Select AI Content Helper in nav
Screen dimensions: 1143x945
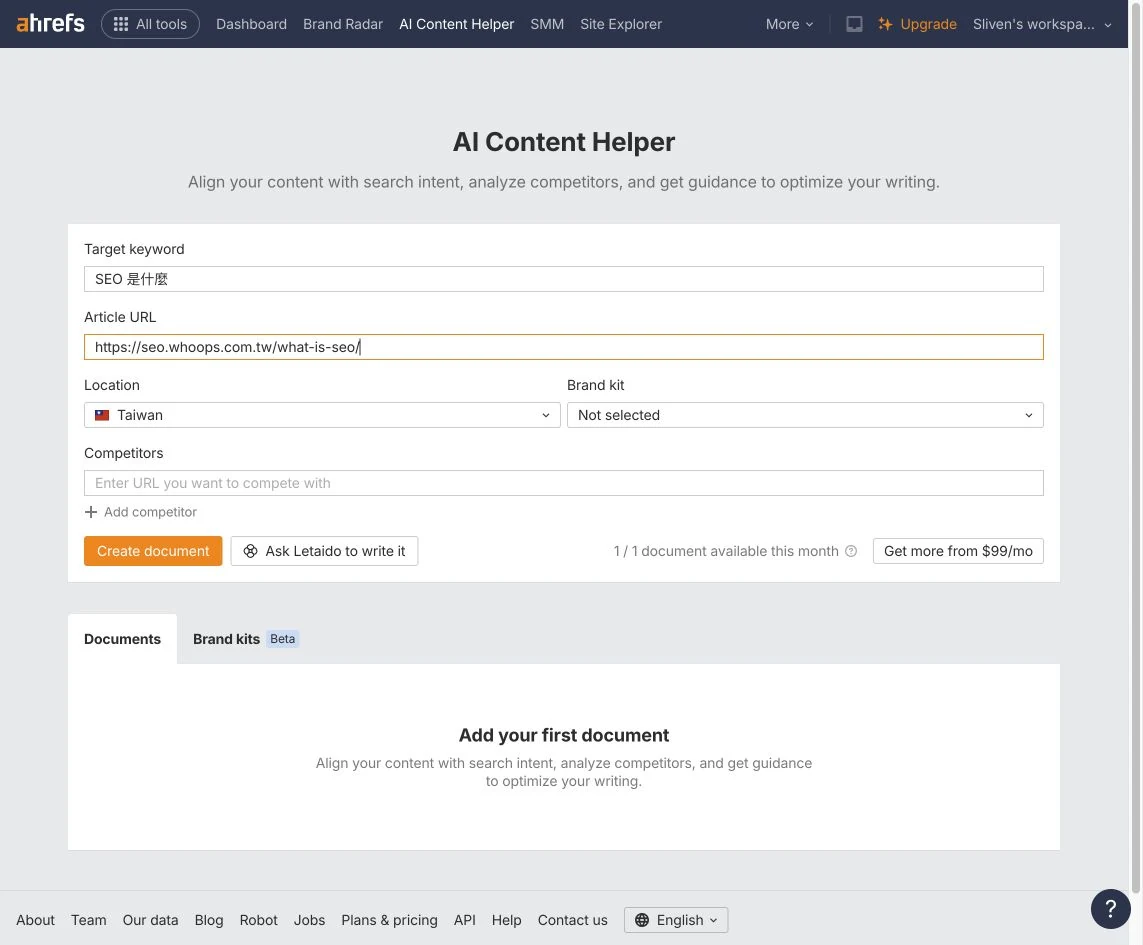coord(456,24)
